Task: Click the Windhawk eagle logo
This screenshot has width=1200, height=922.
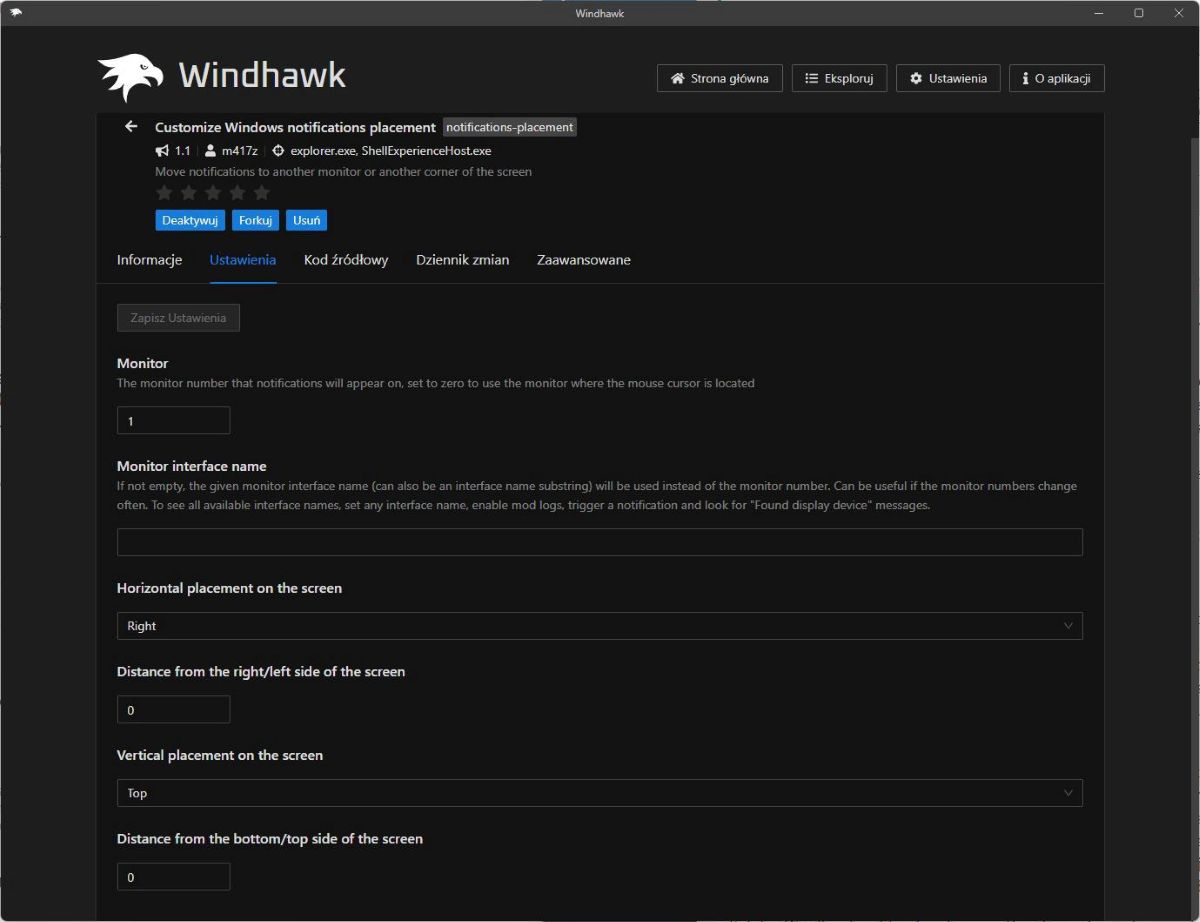Action: pos(130,77)
